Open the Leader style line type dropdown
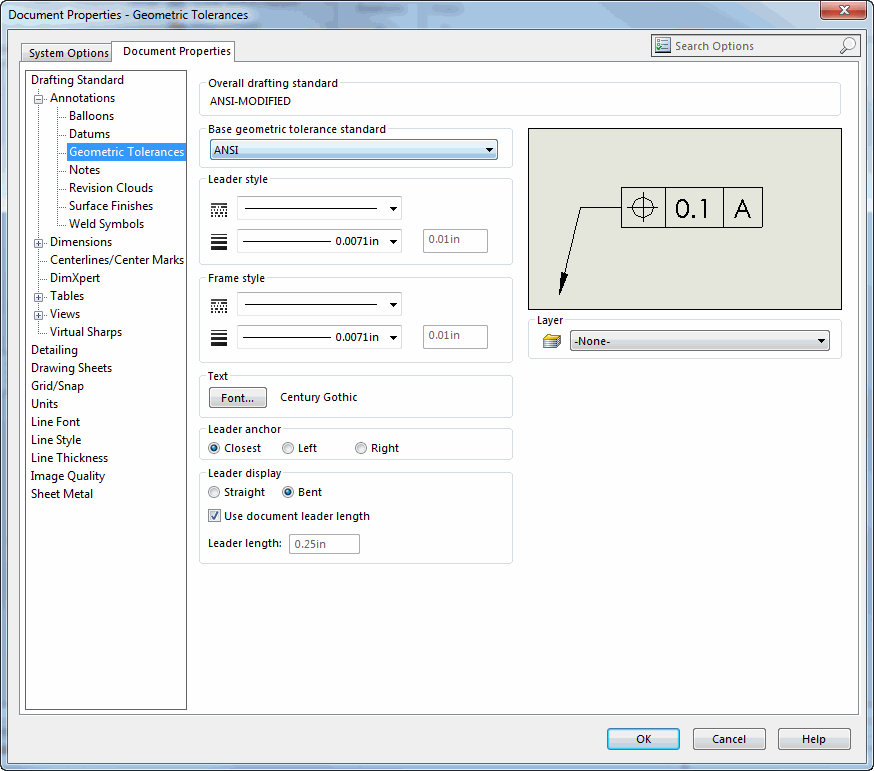The image size is (874, 771). coord(319,208)
